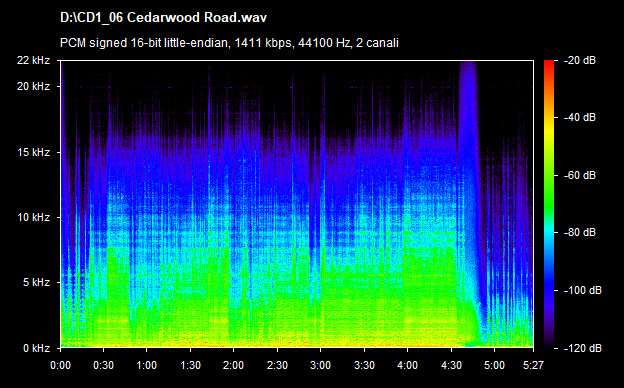Click the '-60 dB' legend label

580,175
